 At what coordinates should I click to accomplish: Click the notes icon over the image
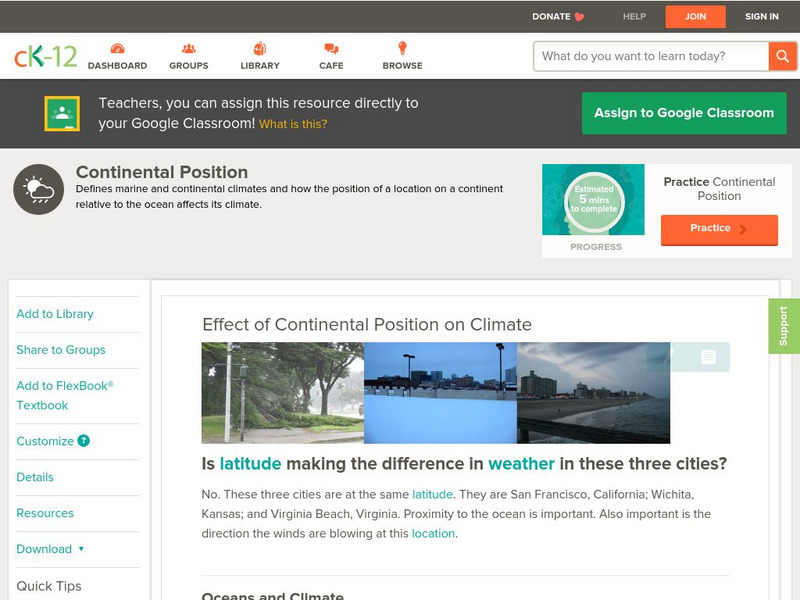pyautogui.click(x=708, y=357)
